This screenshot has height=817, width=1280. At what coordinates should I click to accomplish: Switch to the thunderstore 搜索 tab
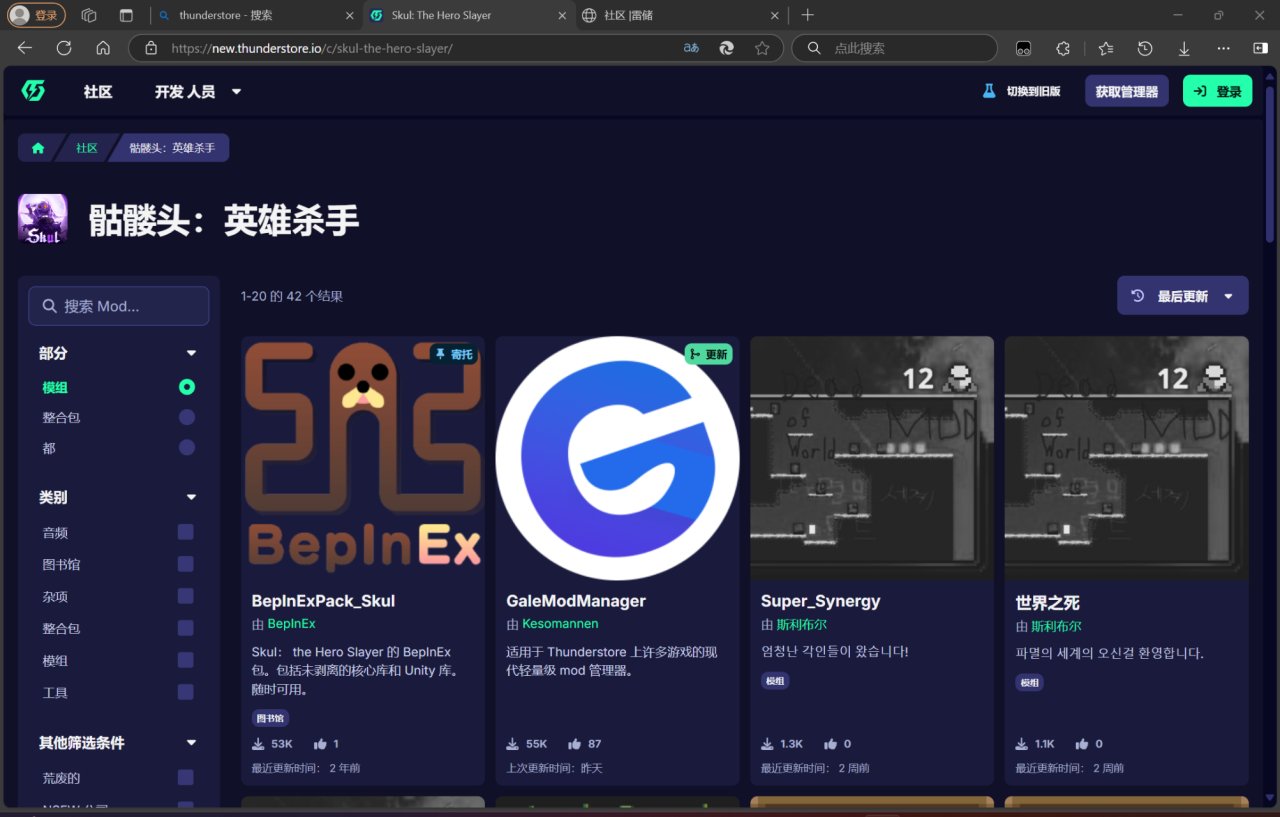click(258, 15)
